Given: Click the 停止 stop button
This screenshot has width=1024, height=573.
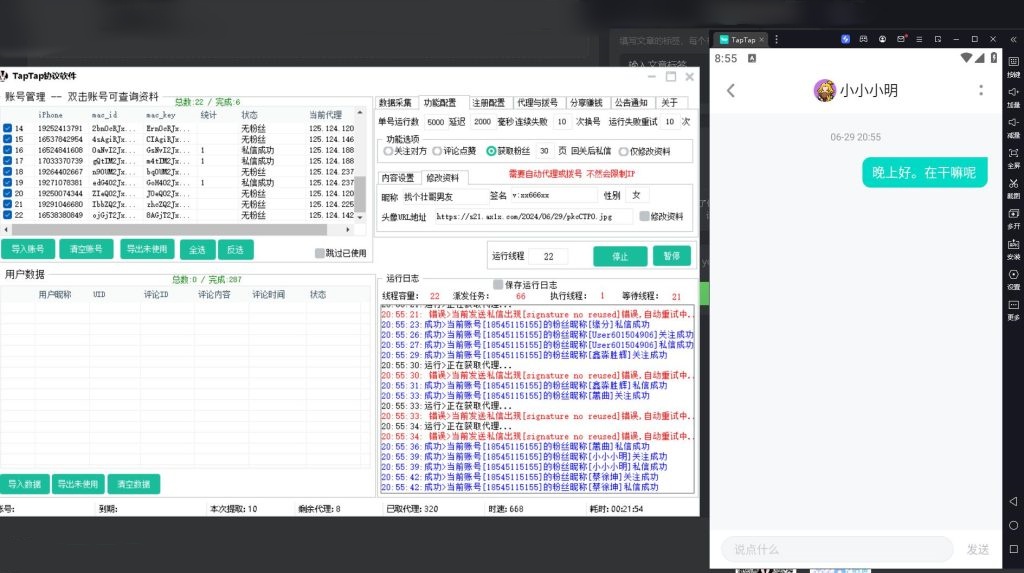Looking at the screenshot, I should click(620, 256).
